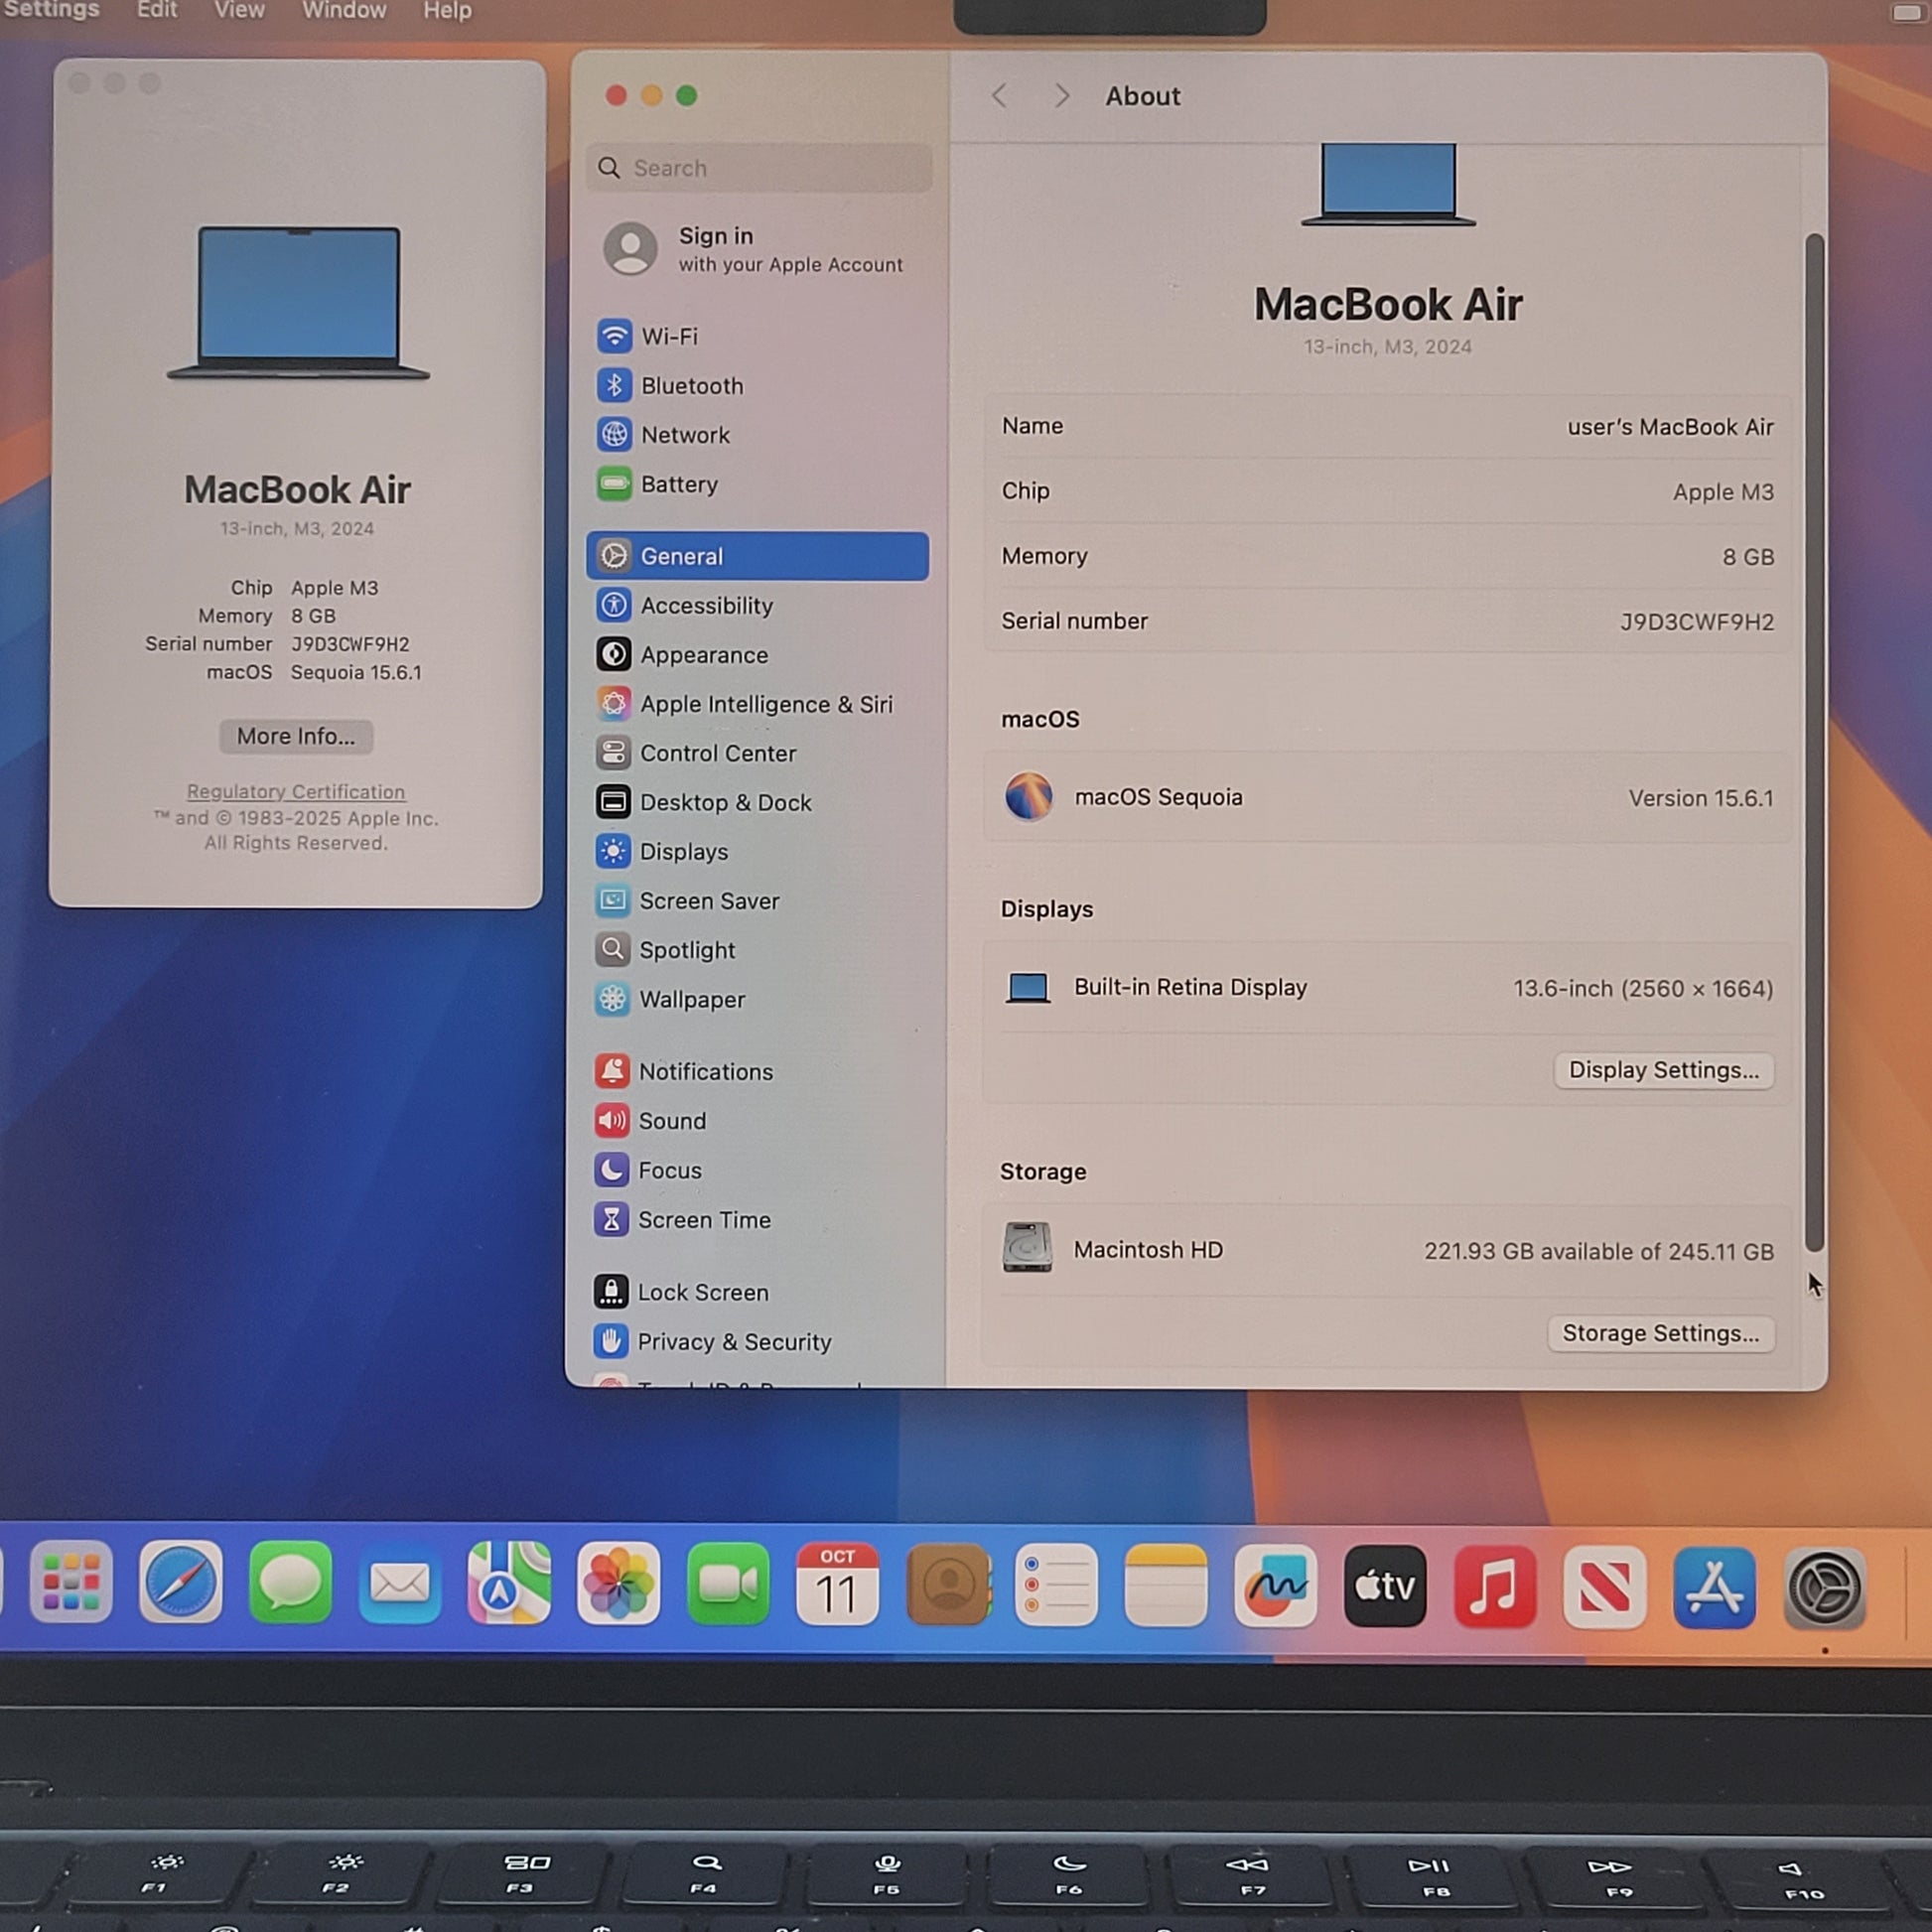Go forward using the right chevron
This screenshot has height=1932, width=1932.
pyautogui.click(x=1061, y=96)
